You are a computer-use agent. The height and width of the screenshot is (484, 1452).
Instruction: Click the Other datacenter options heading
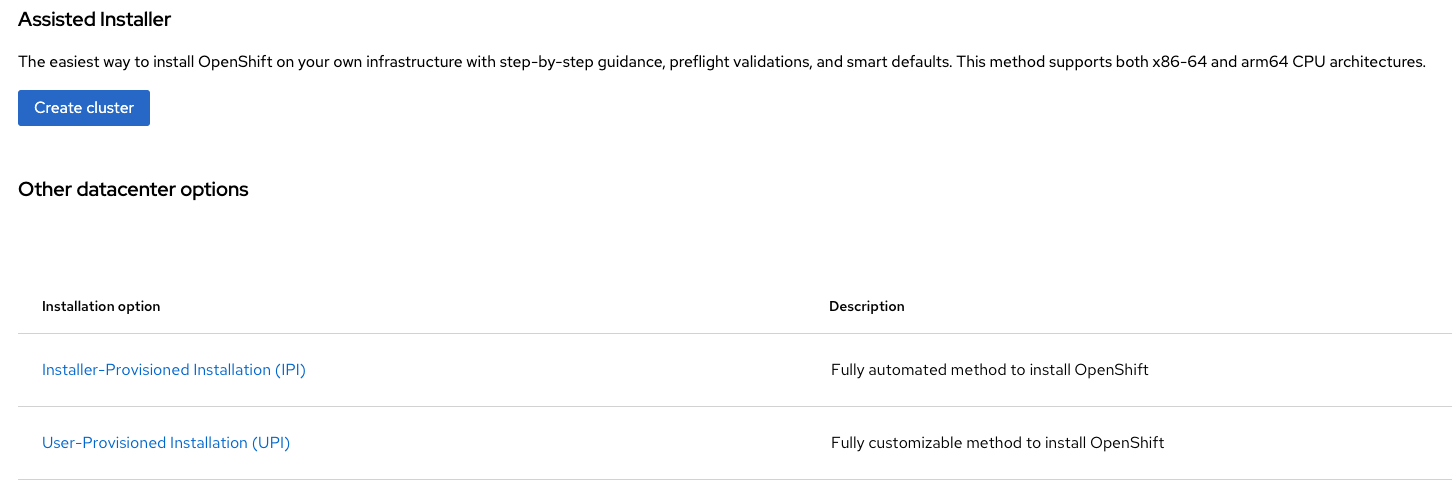point(133,190)
